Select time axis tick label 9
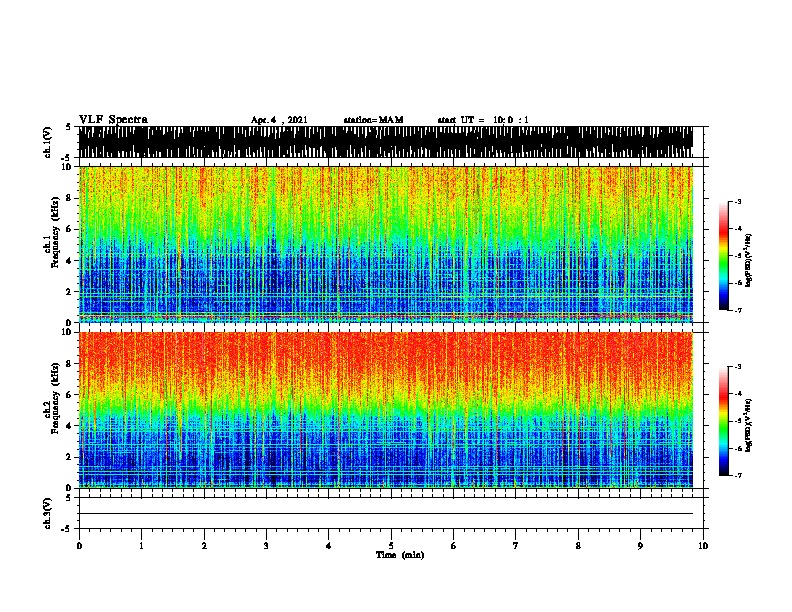This screenshot has height=612, width=792. 640,546
